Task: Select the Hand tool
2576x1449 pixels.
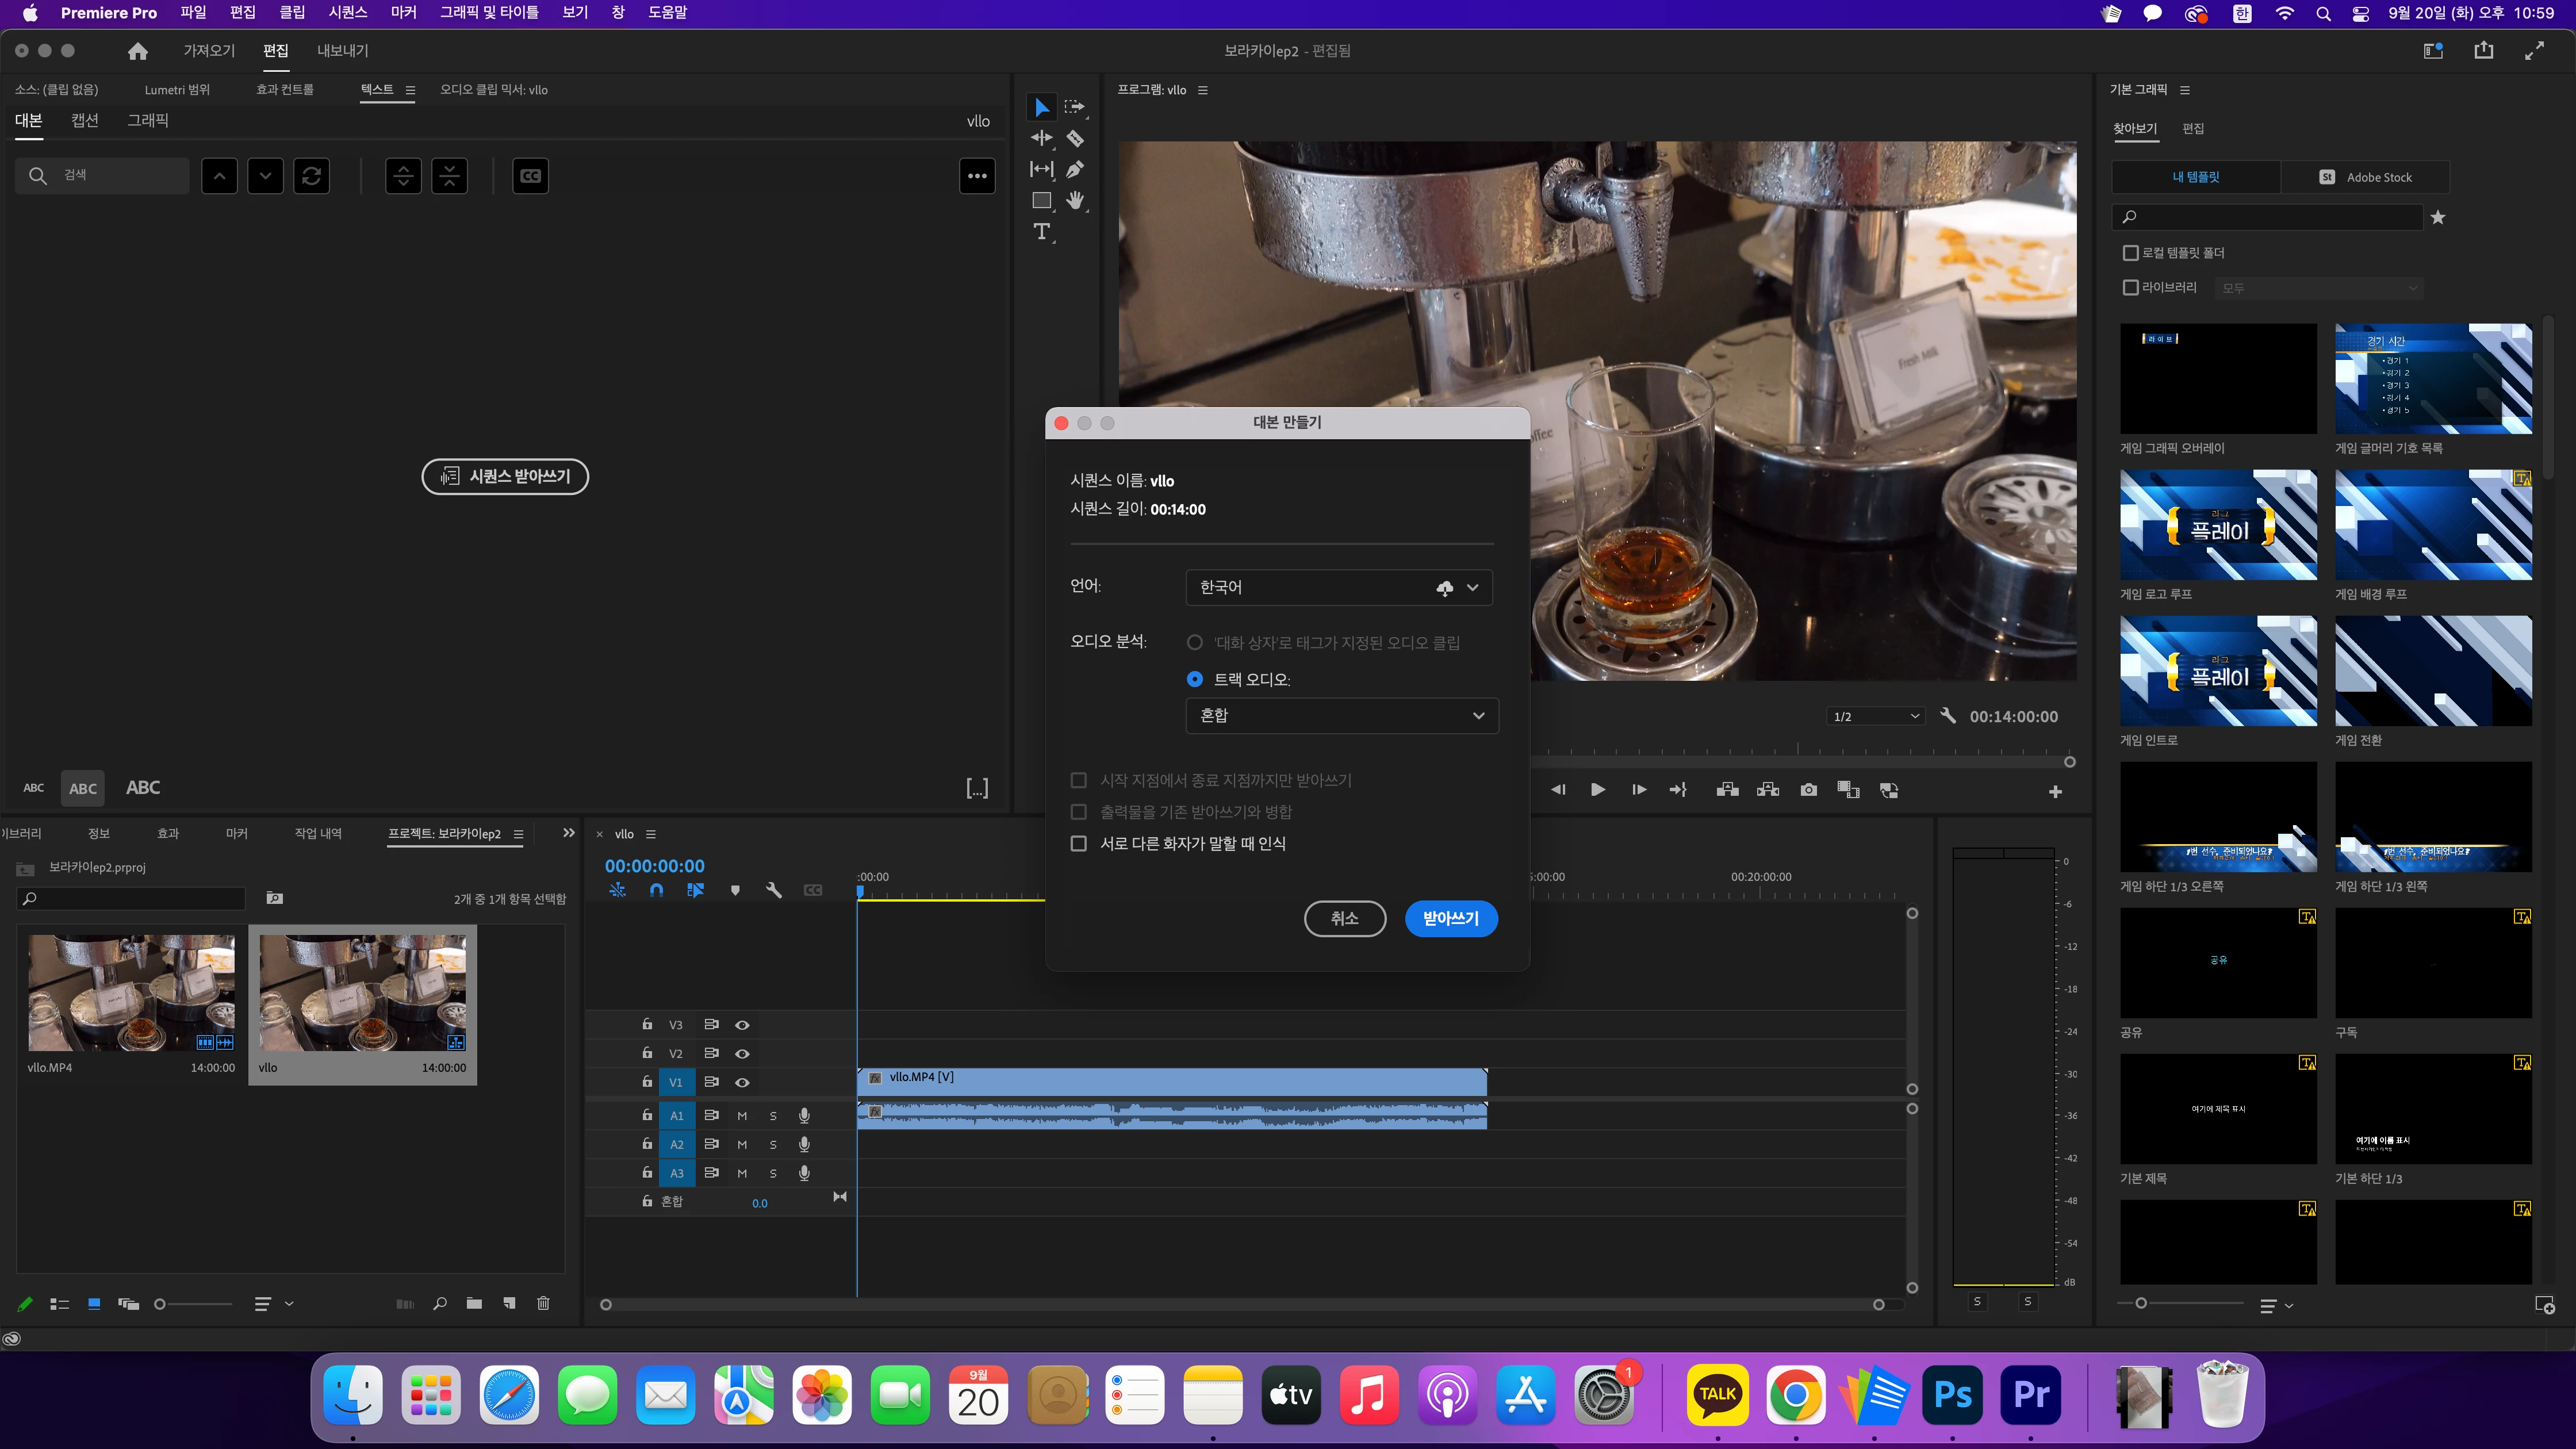Action: point(1075,200)
